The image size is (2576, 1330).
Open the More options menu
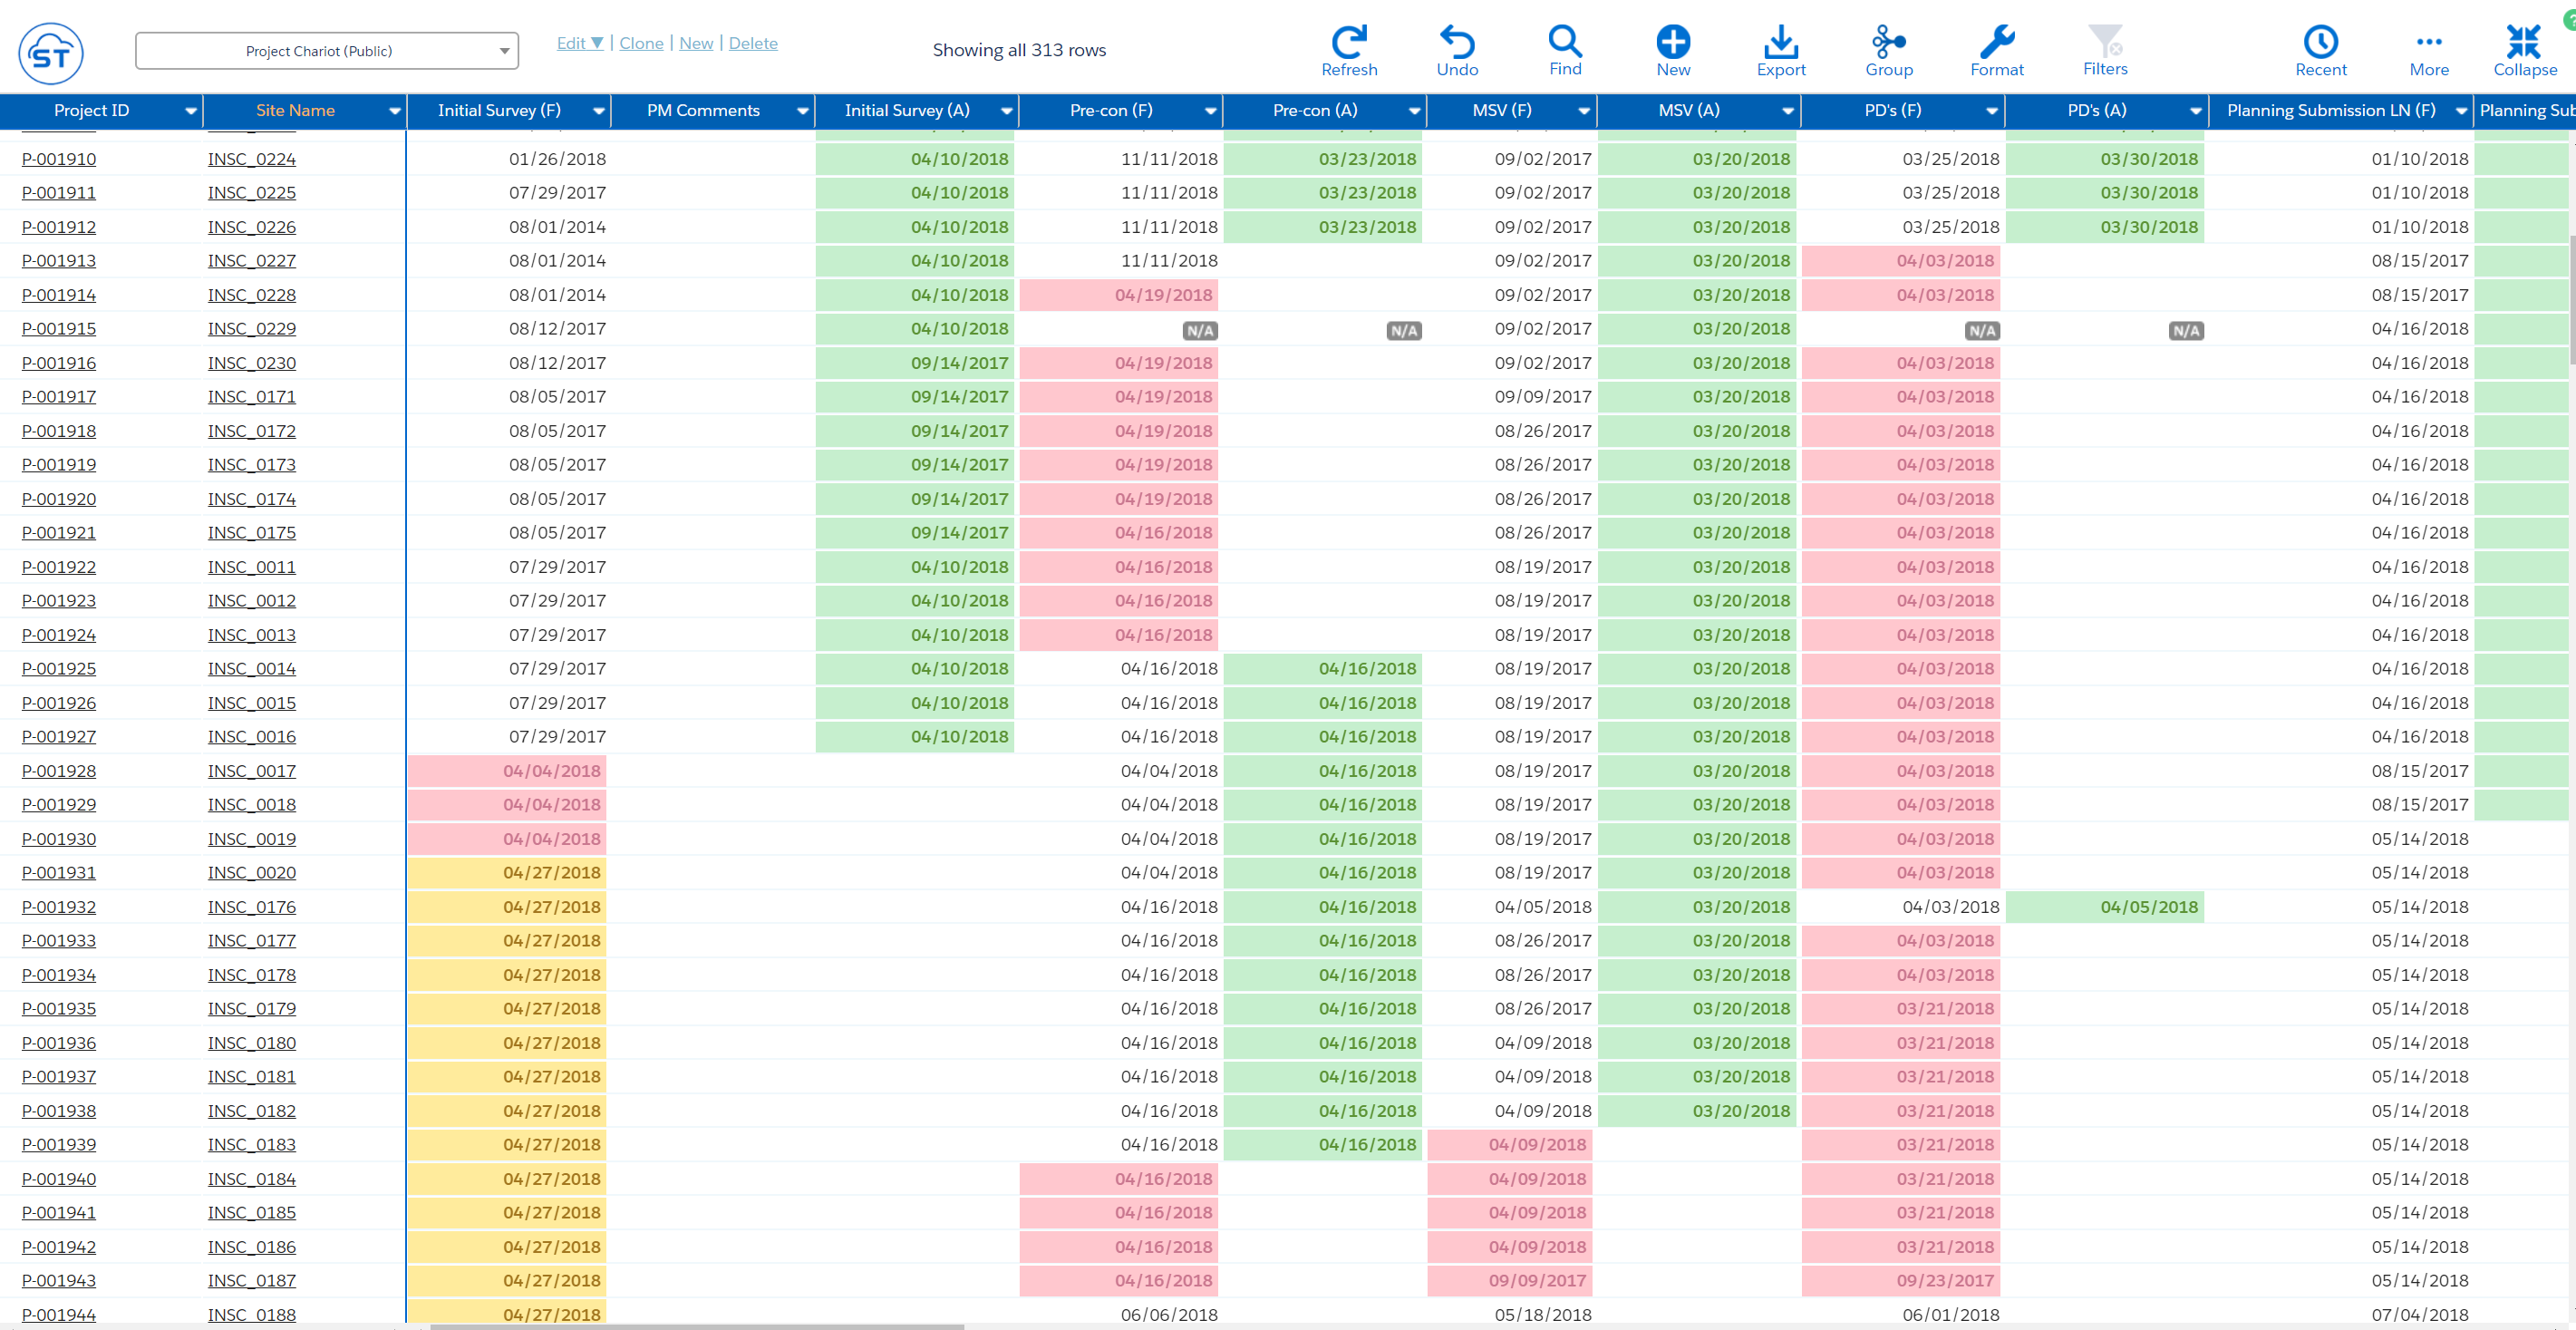point(2428,50)
